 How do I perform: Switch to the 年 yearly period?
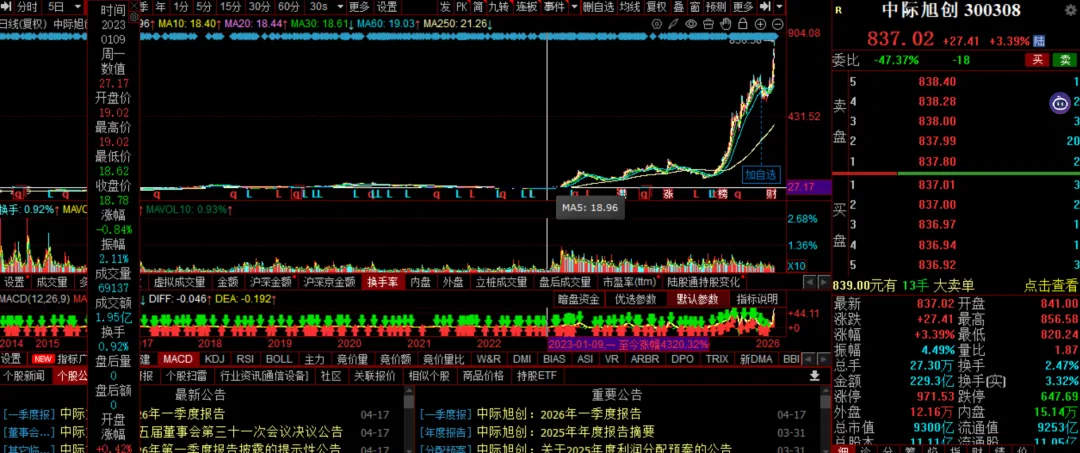(160, 7)
